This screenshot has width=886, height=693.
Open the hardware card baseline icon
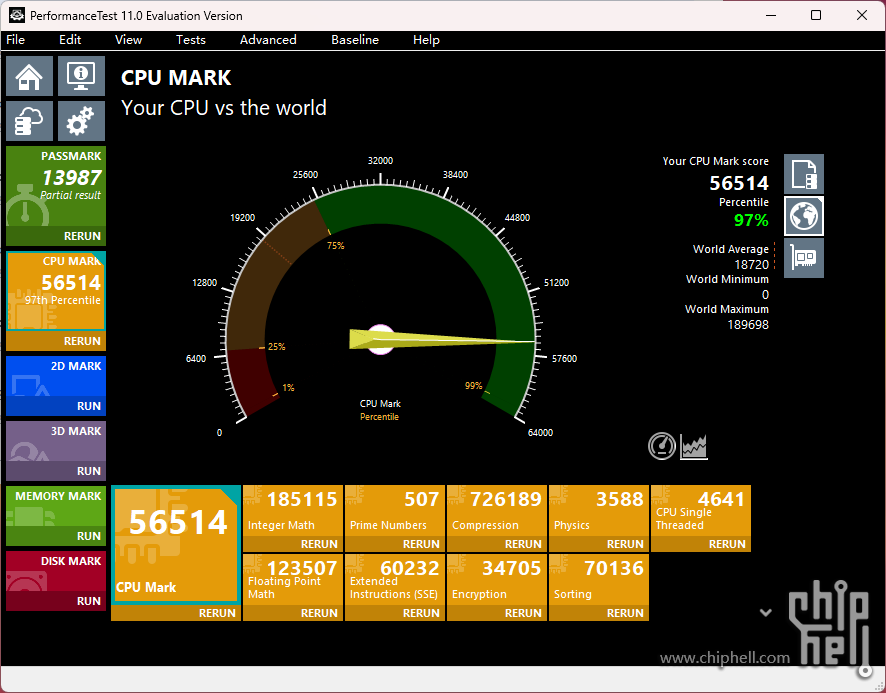point(804,258)
